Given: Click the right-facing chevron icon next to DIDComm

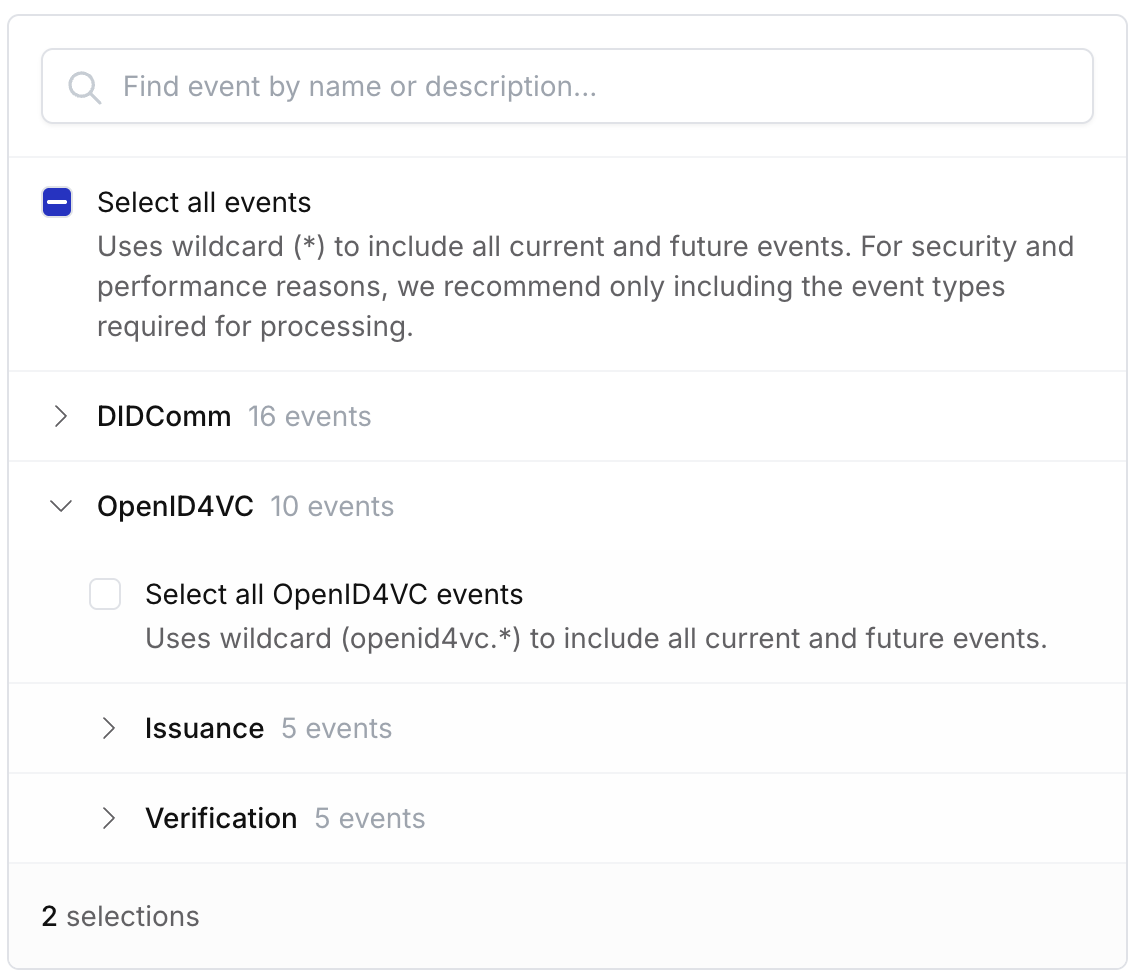Looking at the screenshot, I should pyautogui.click(x=60, y=416).
